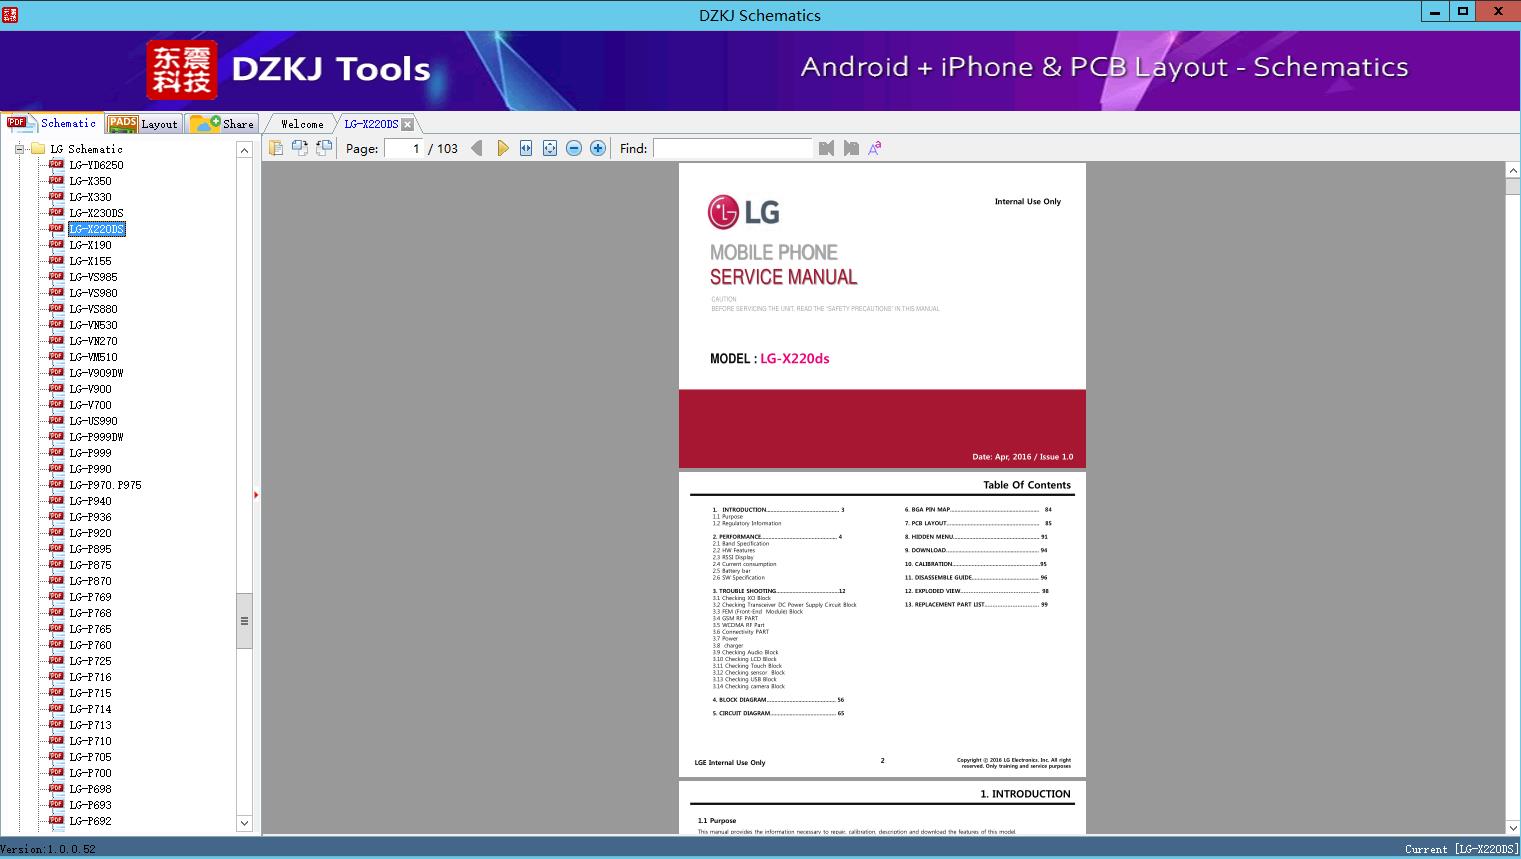The width and height of the screenshot is (1521, 859).
Task: Open LG-US990 schematic
Action: point(93,421)
